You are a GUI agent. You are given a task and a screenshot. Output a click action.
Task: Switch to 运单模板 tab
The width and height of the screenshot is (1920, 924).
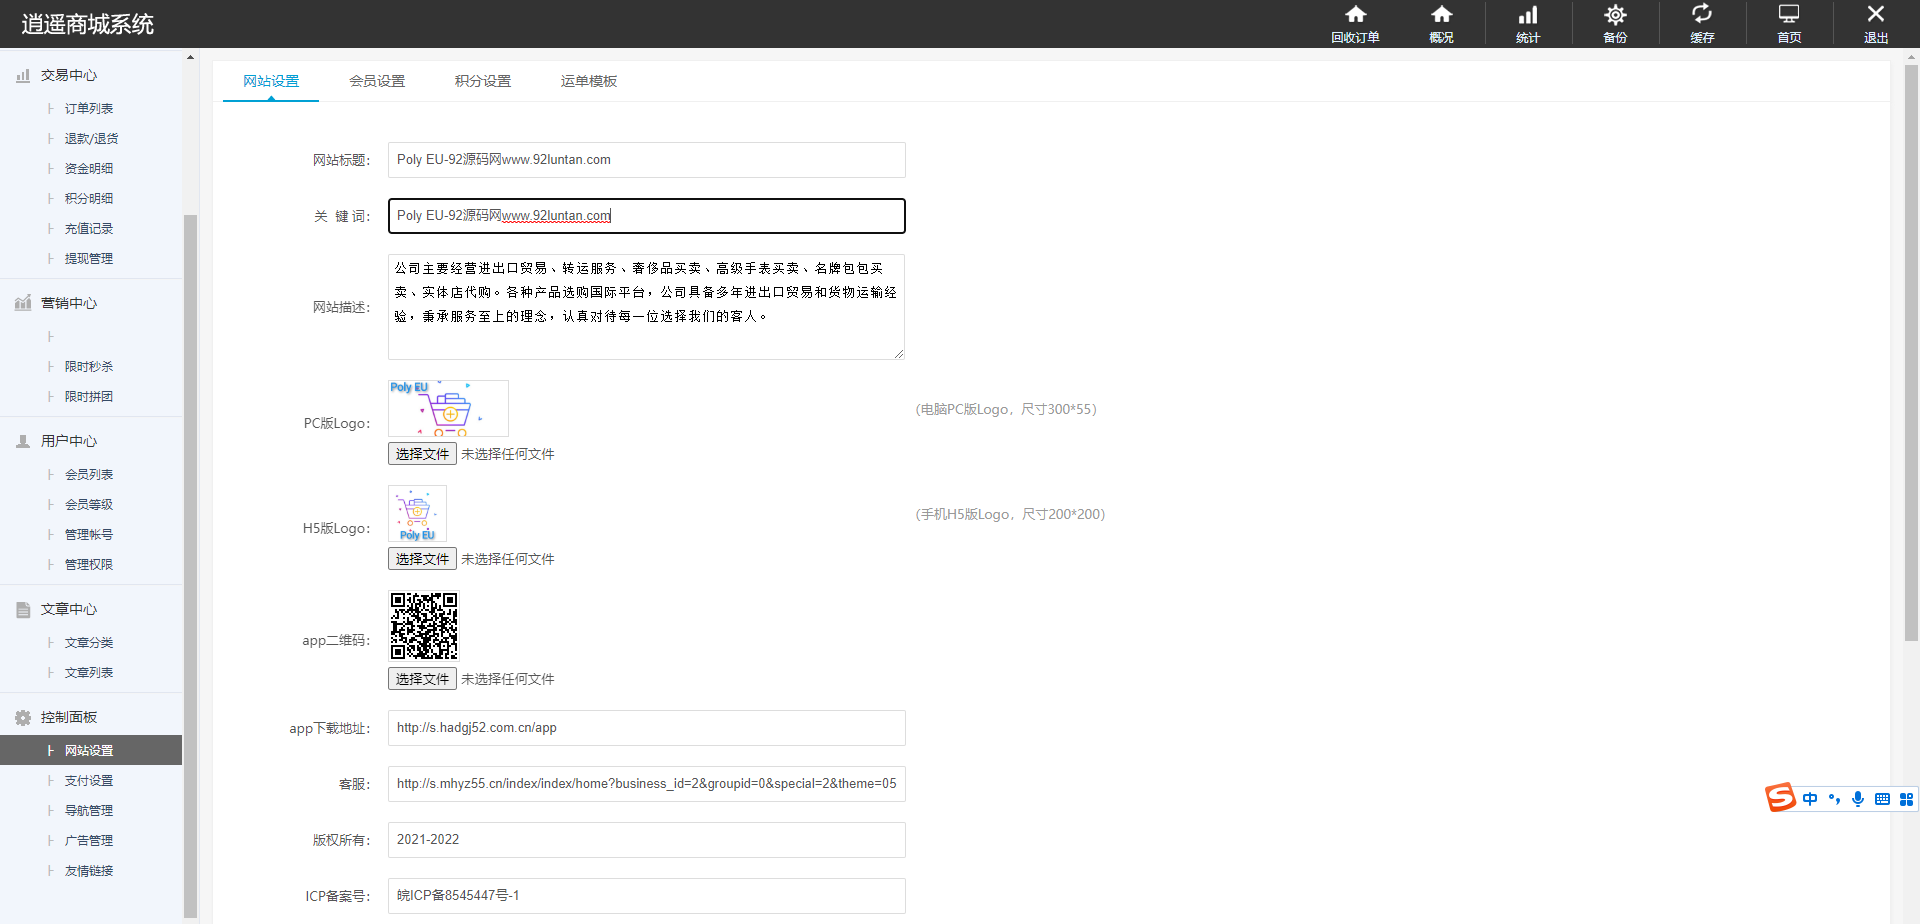pyautogui.click(x=589, y=81)
